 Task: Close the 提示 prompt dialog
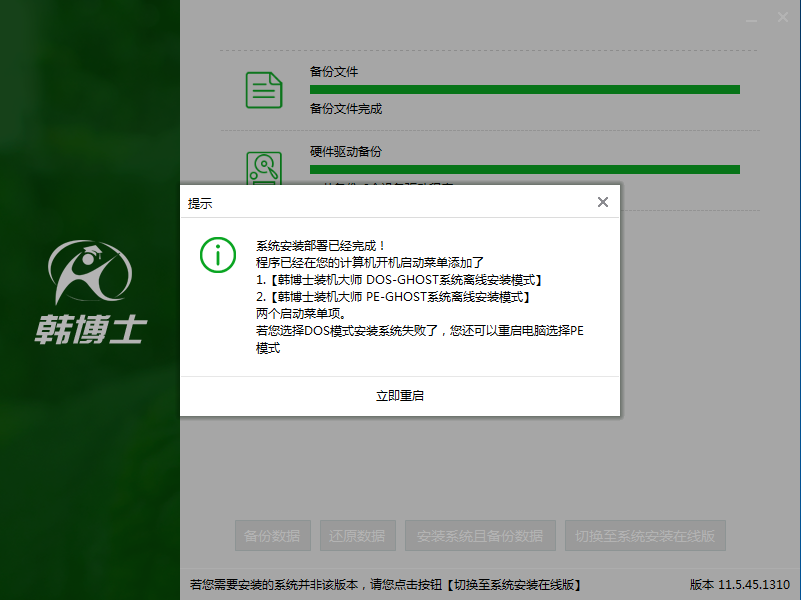click(x=603, y=201)
